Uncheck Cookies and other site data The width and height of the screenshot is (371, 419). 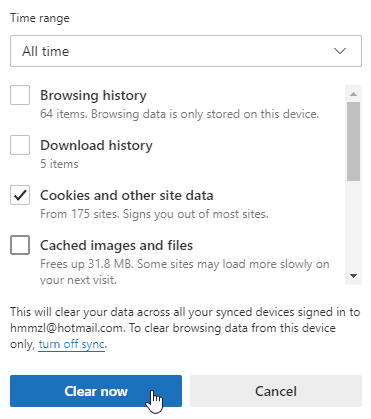point(20,195)
